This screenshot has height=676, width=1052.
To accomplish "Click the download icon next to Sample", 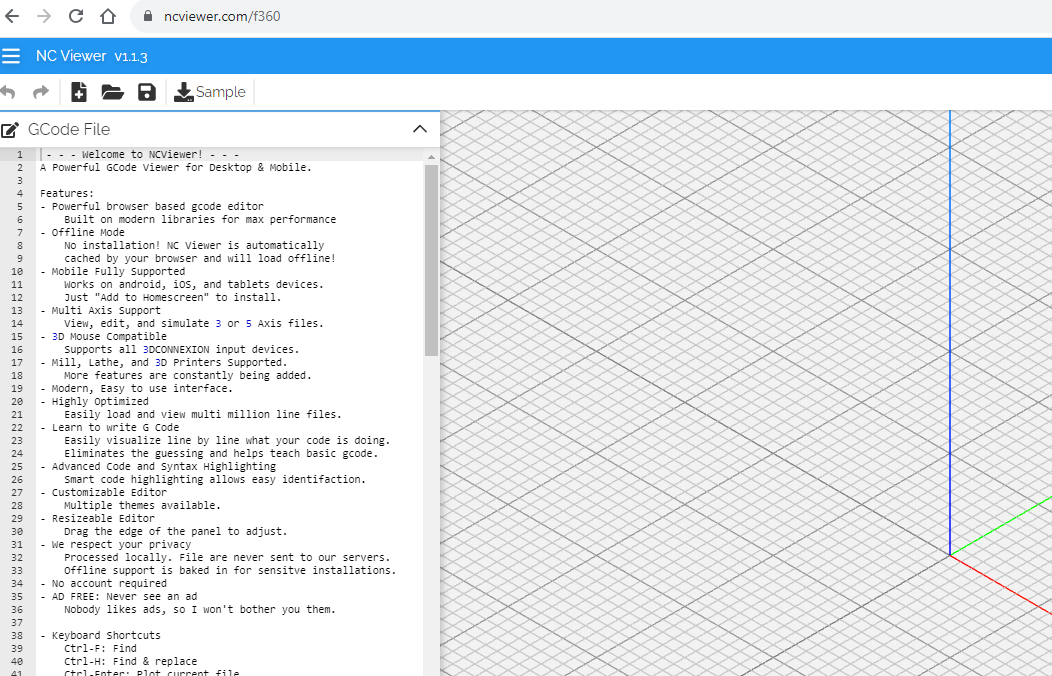I will (182, 91).
